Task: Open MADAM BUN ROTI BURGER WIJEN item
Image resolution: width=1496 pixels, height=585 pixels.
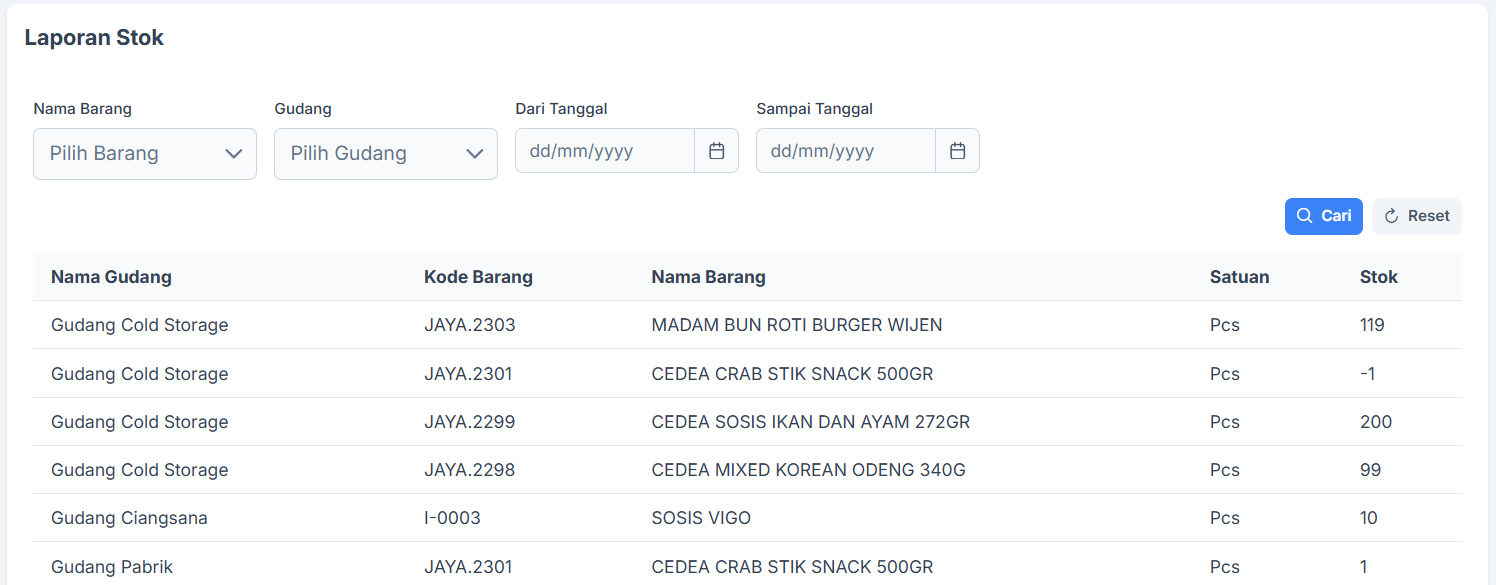Action: 796,324
